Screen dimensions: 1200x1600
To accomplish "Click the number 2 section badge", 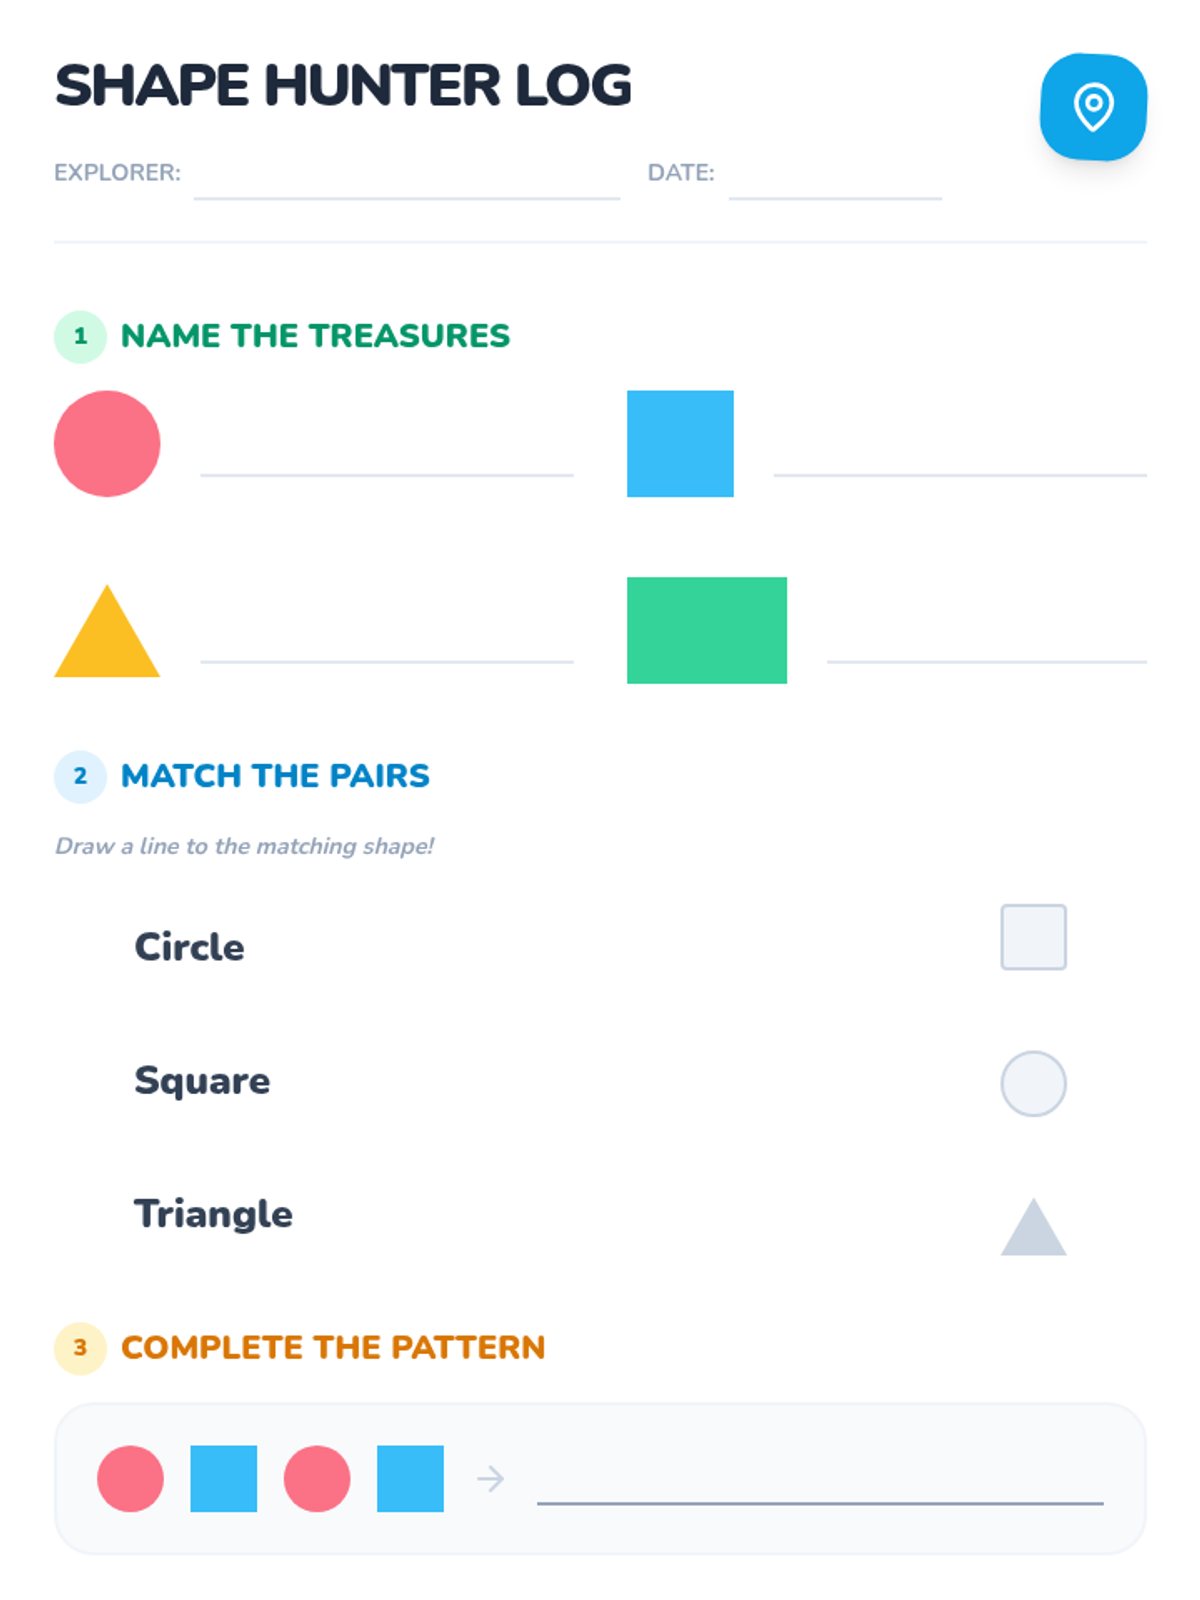I will 80,776.
